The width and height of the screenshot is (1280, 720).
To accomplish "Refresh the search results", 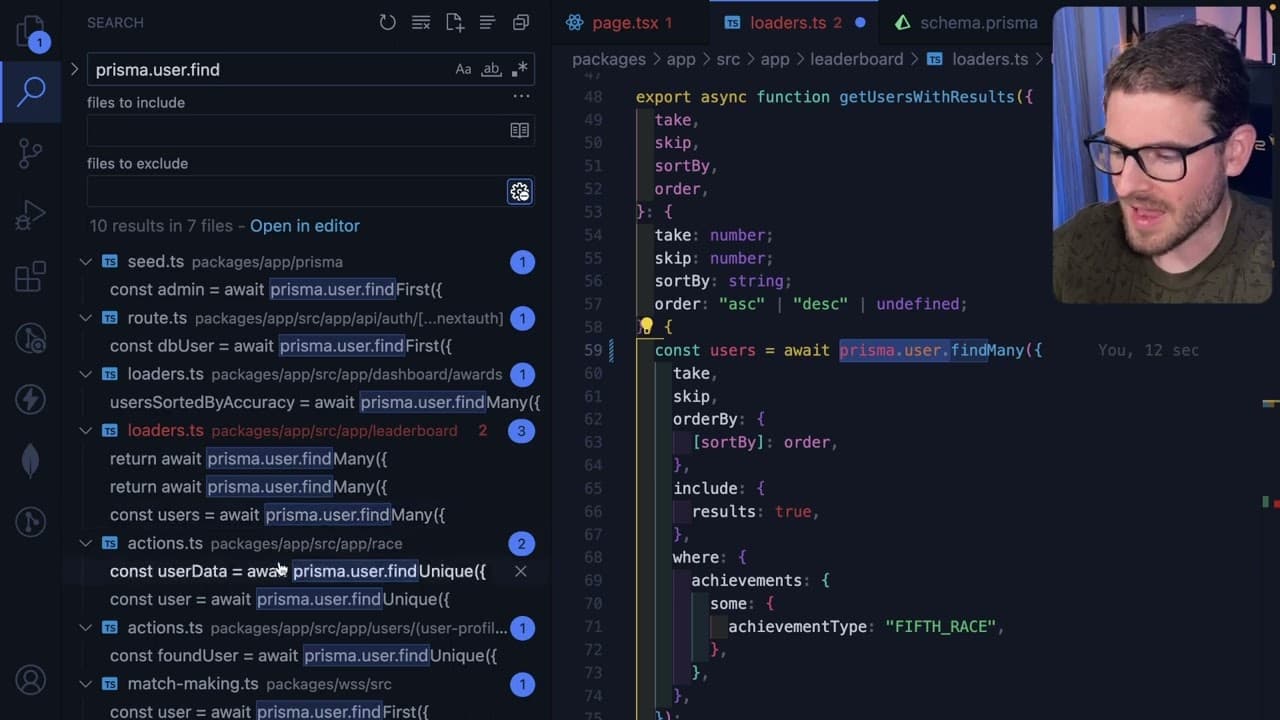I will (388, 22).
